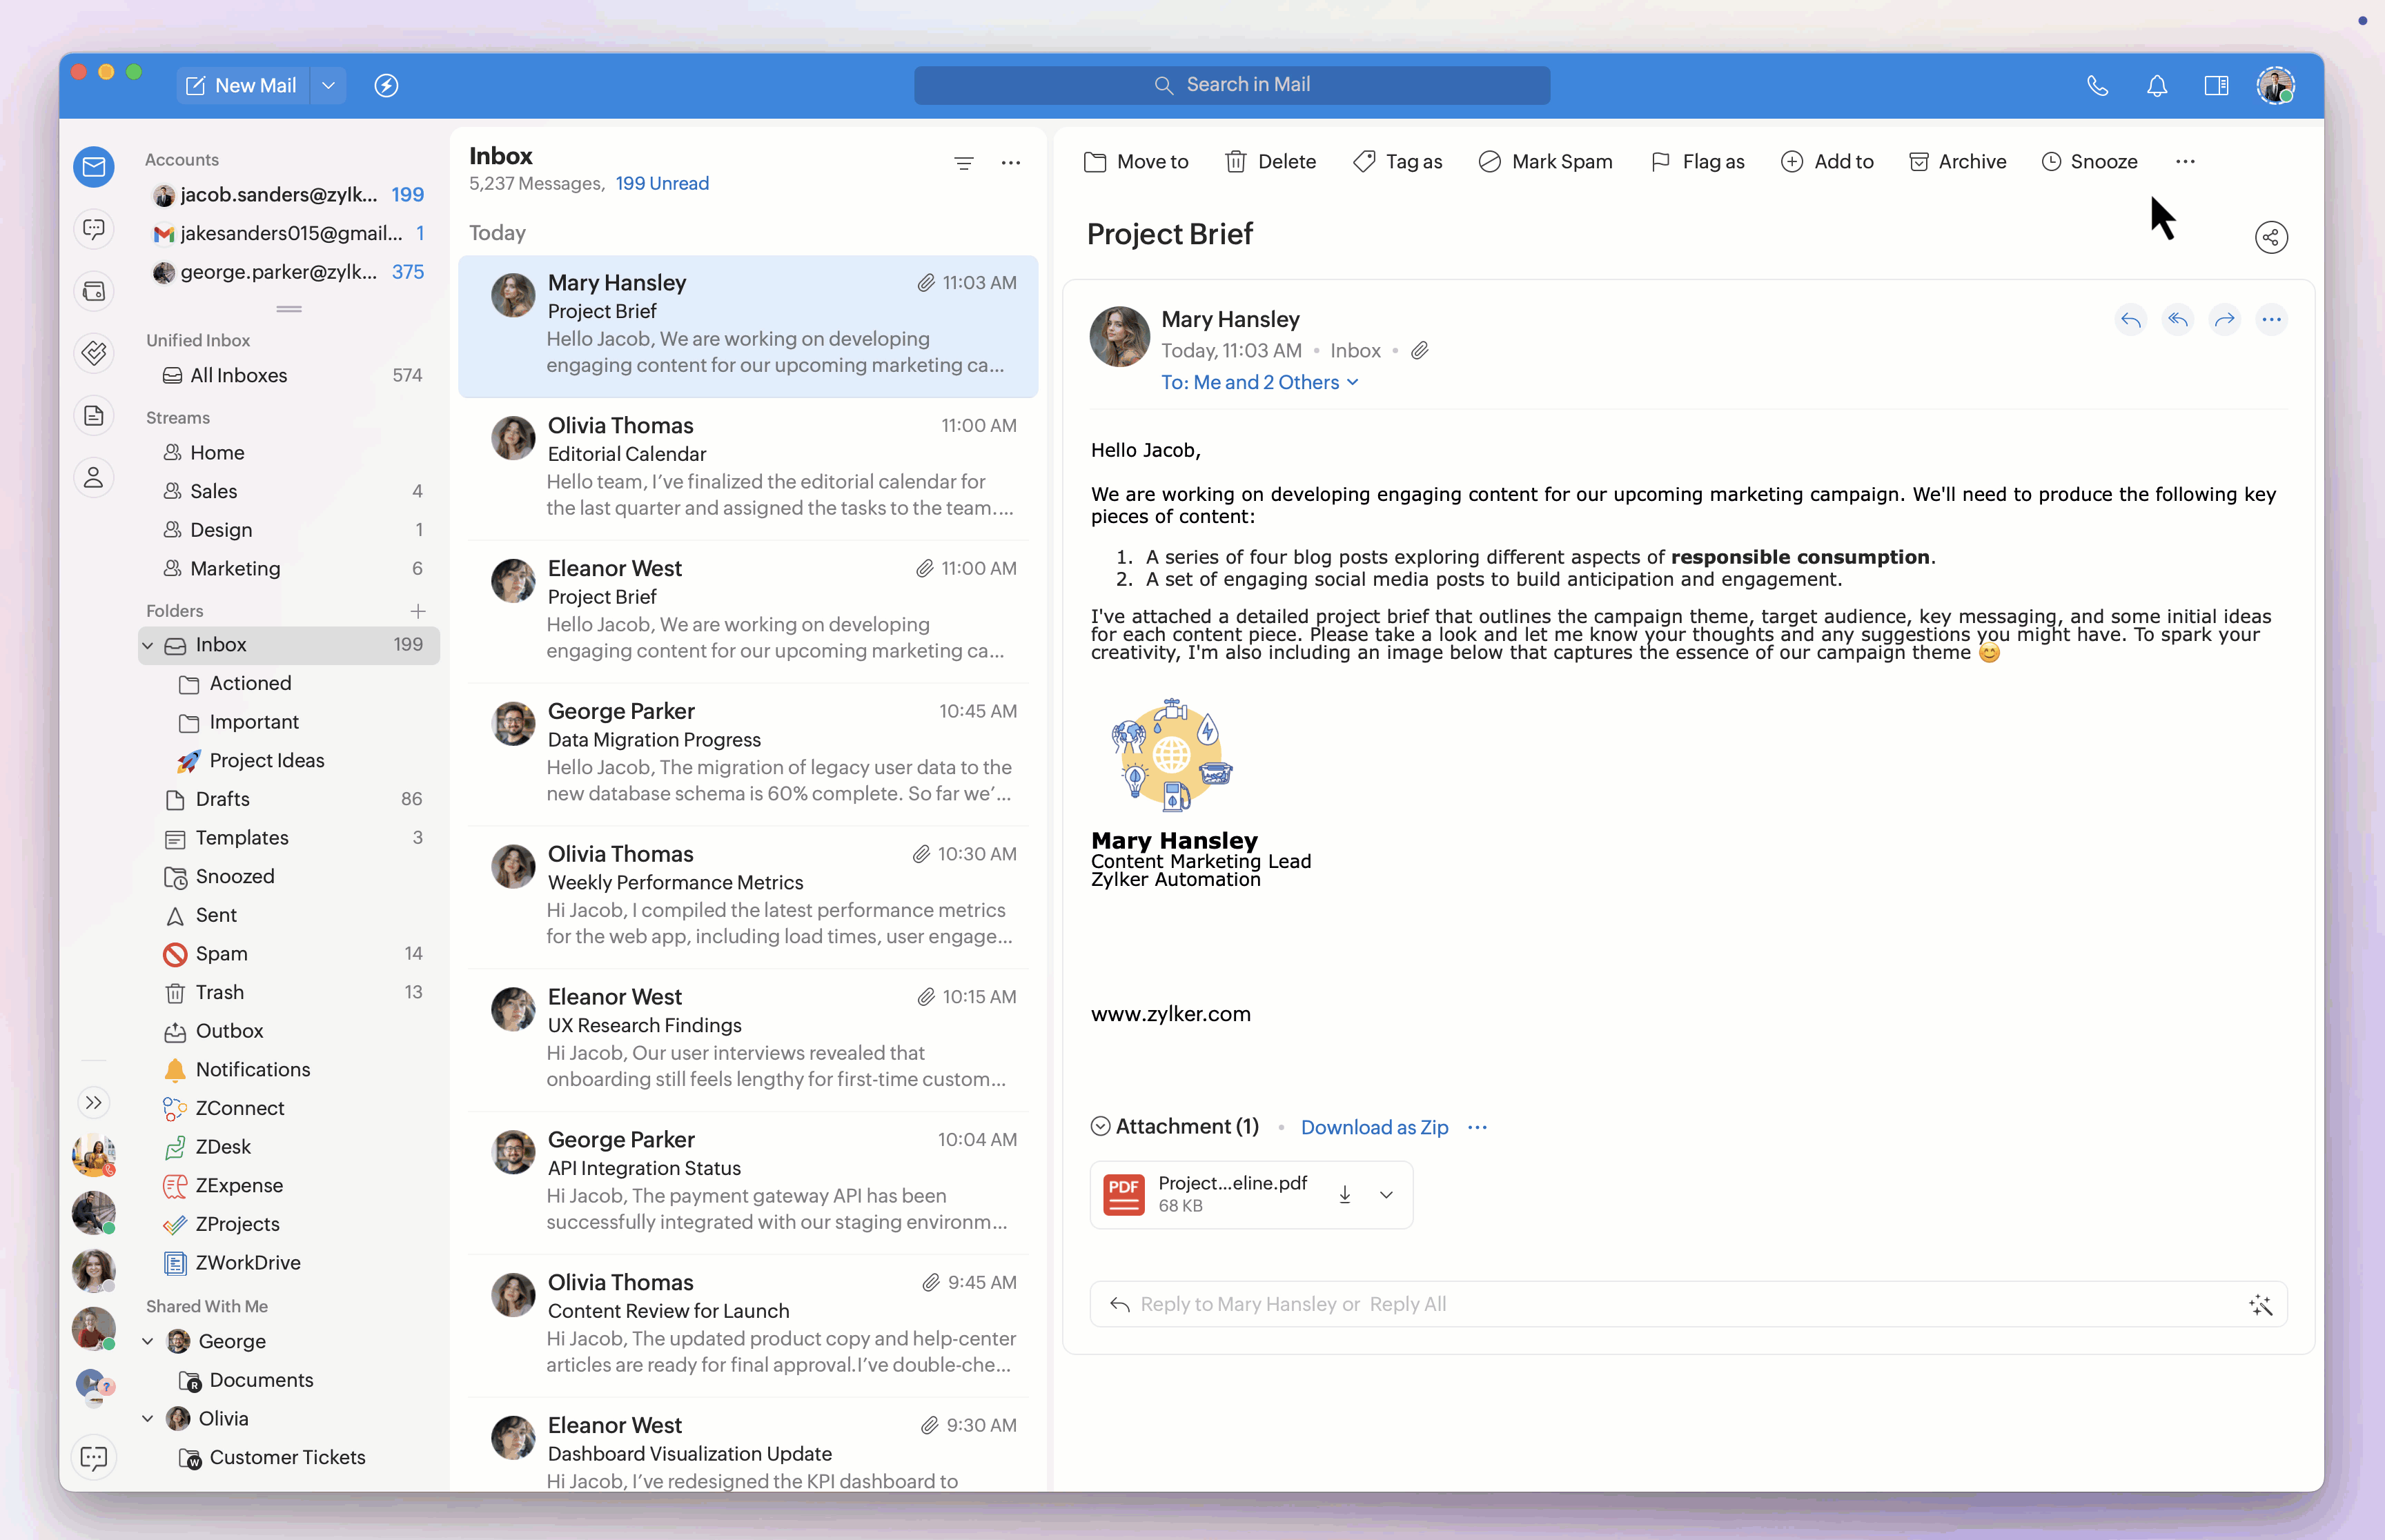
Task: Click the Forward arrow icon
Action: pyautogui.click(x=2224, y=320)
